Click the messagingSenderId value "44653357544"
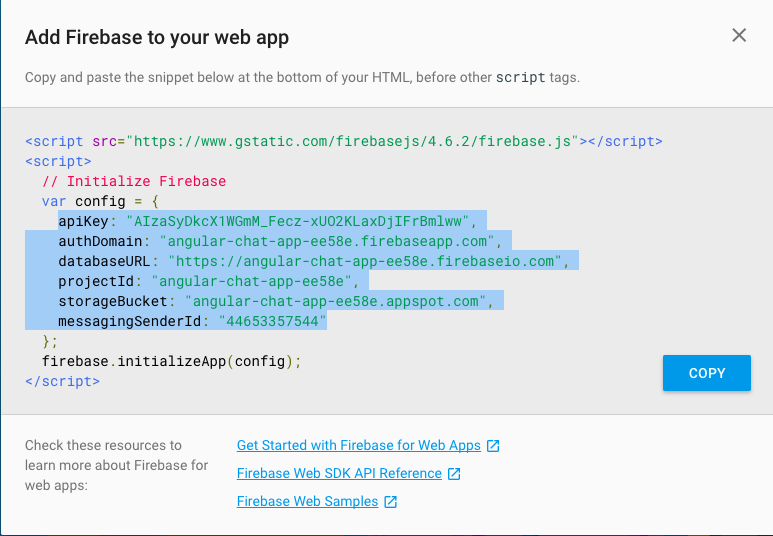 click(x=273, y=322)
